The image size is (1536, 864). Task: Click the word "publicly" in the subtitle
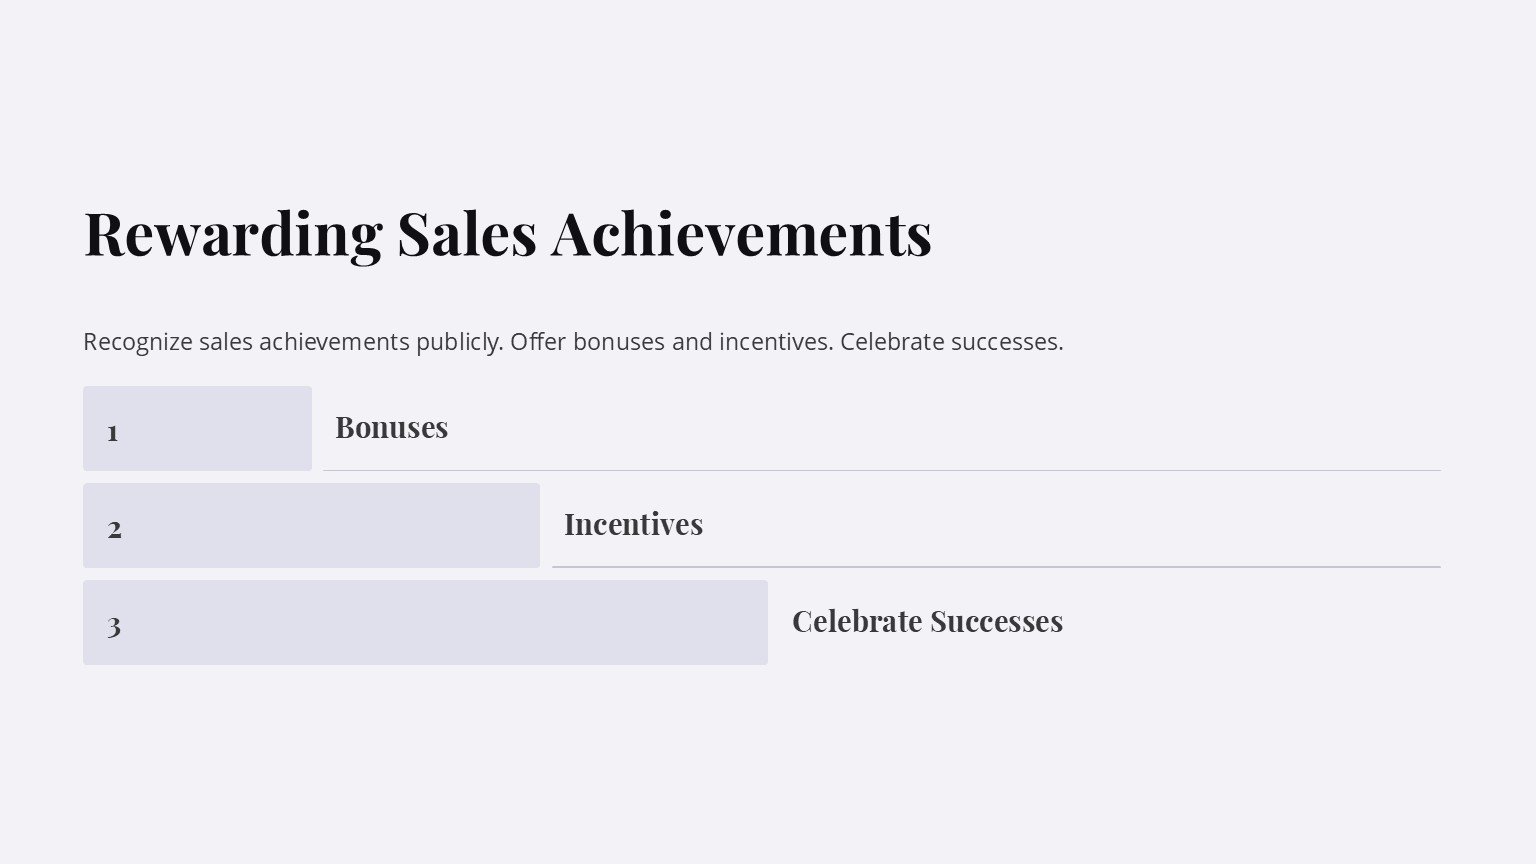[x=458, y=342]
